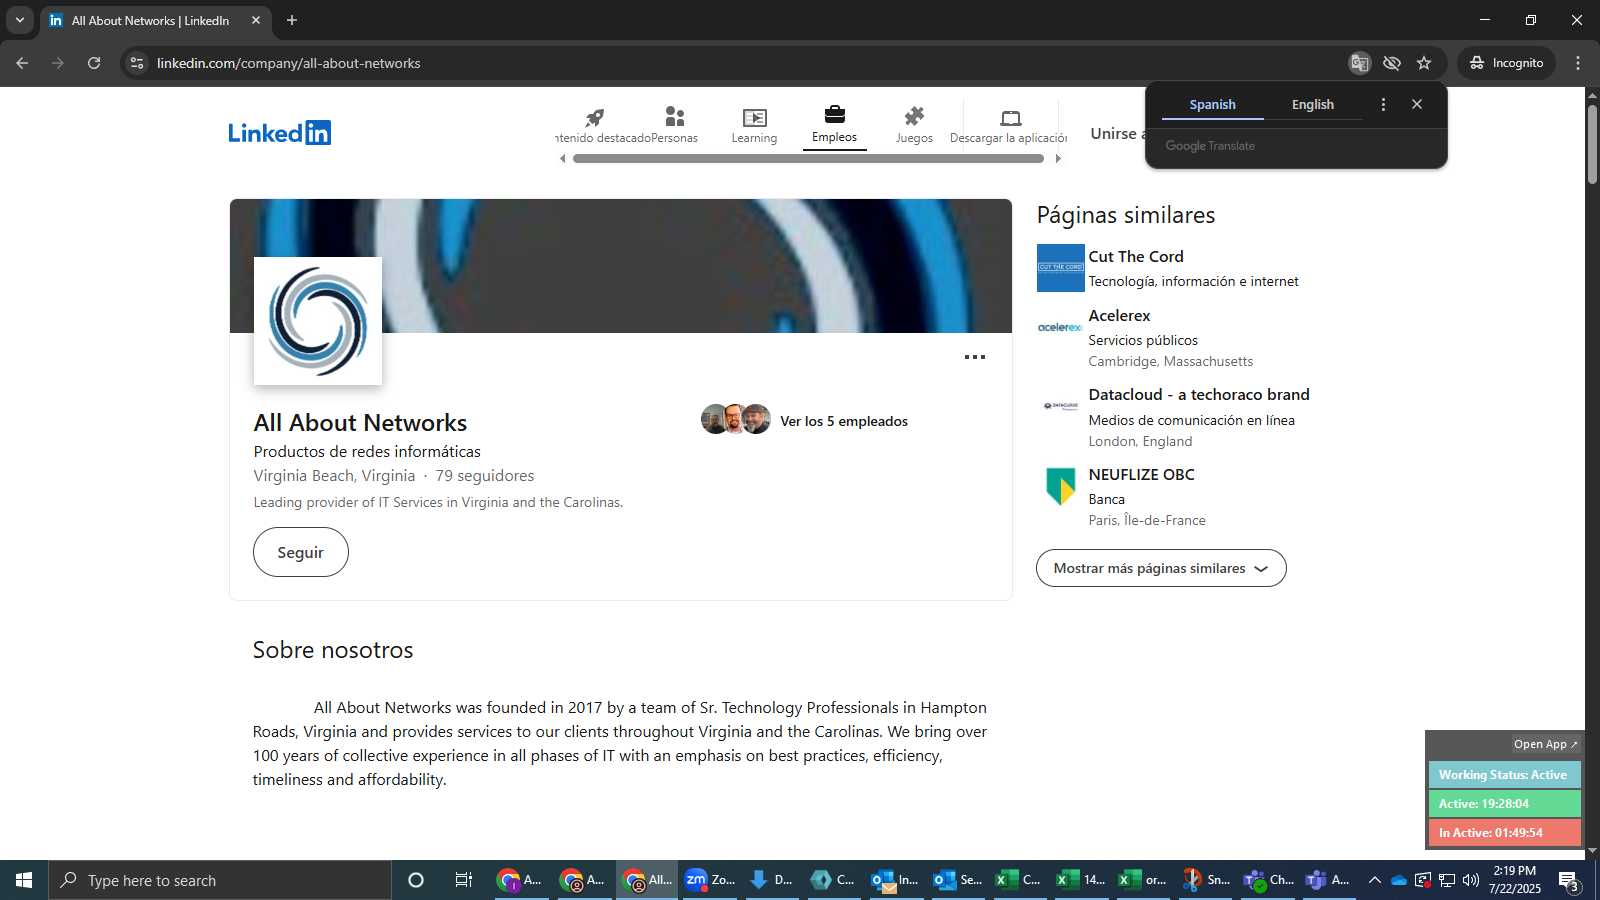Open the Learning video icon
Viewport: 1600px width, 900px height.
[755, 117]
